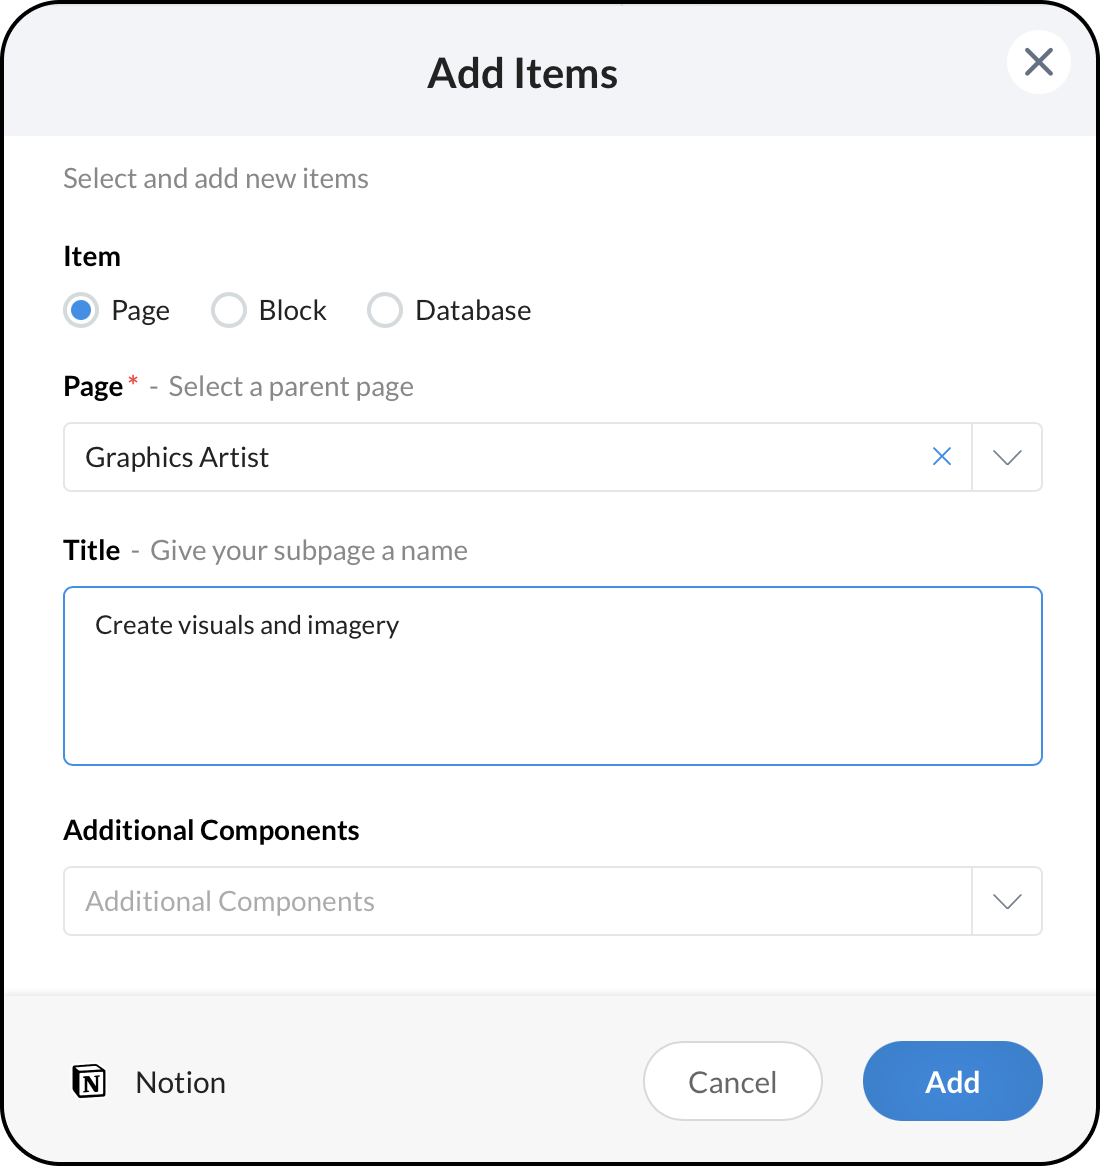
Task: Open the Additional Components dropdown arrow
Action: 1007,901
